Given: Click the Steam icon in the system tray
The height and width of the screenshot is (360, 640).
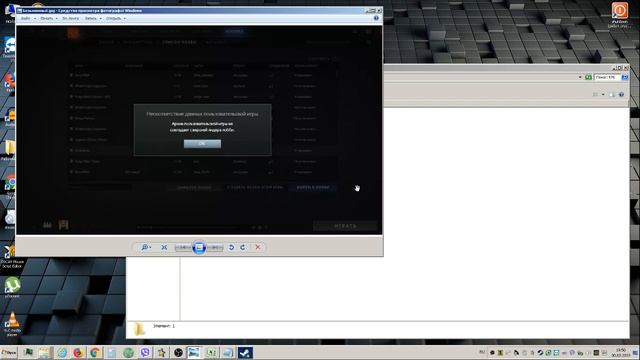Looking at the screenshot, I should pos(540,353).
